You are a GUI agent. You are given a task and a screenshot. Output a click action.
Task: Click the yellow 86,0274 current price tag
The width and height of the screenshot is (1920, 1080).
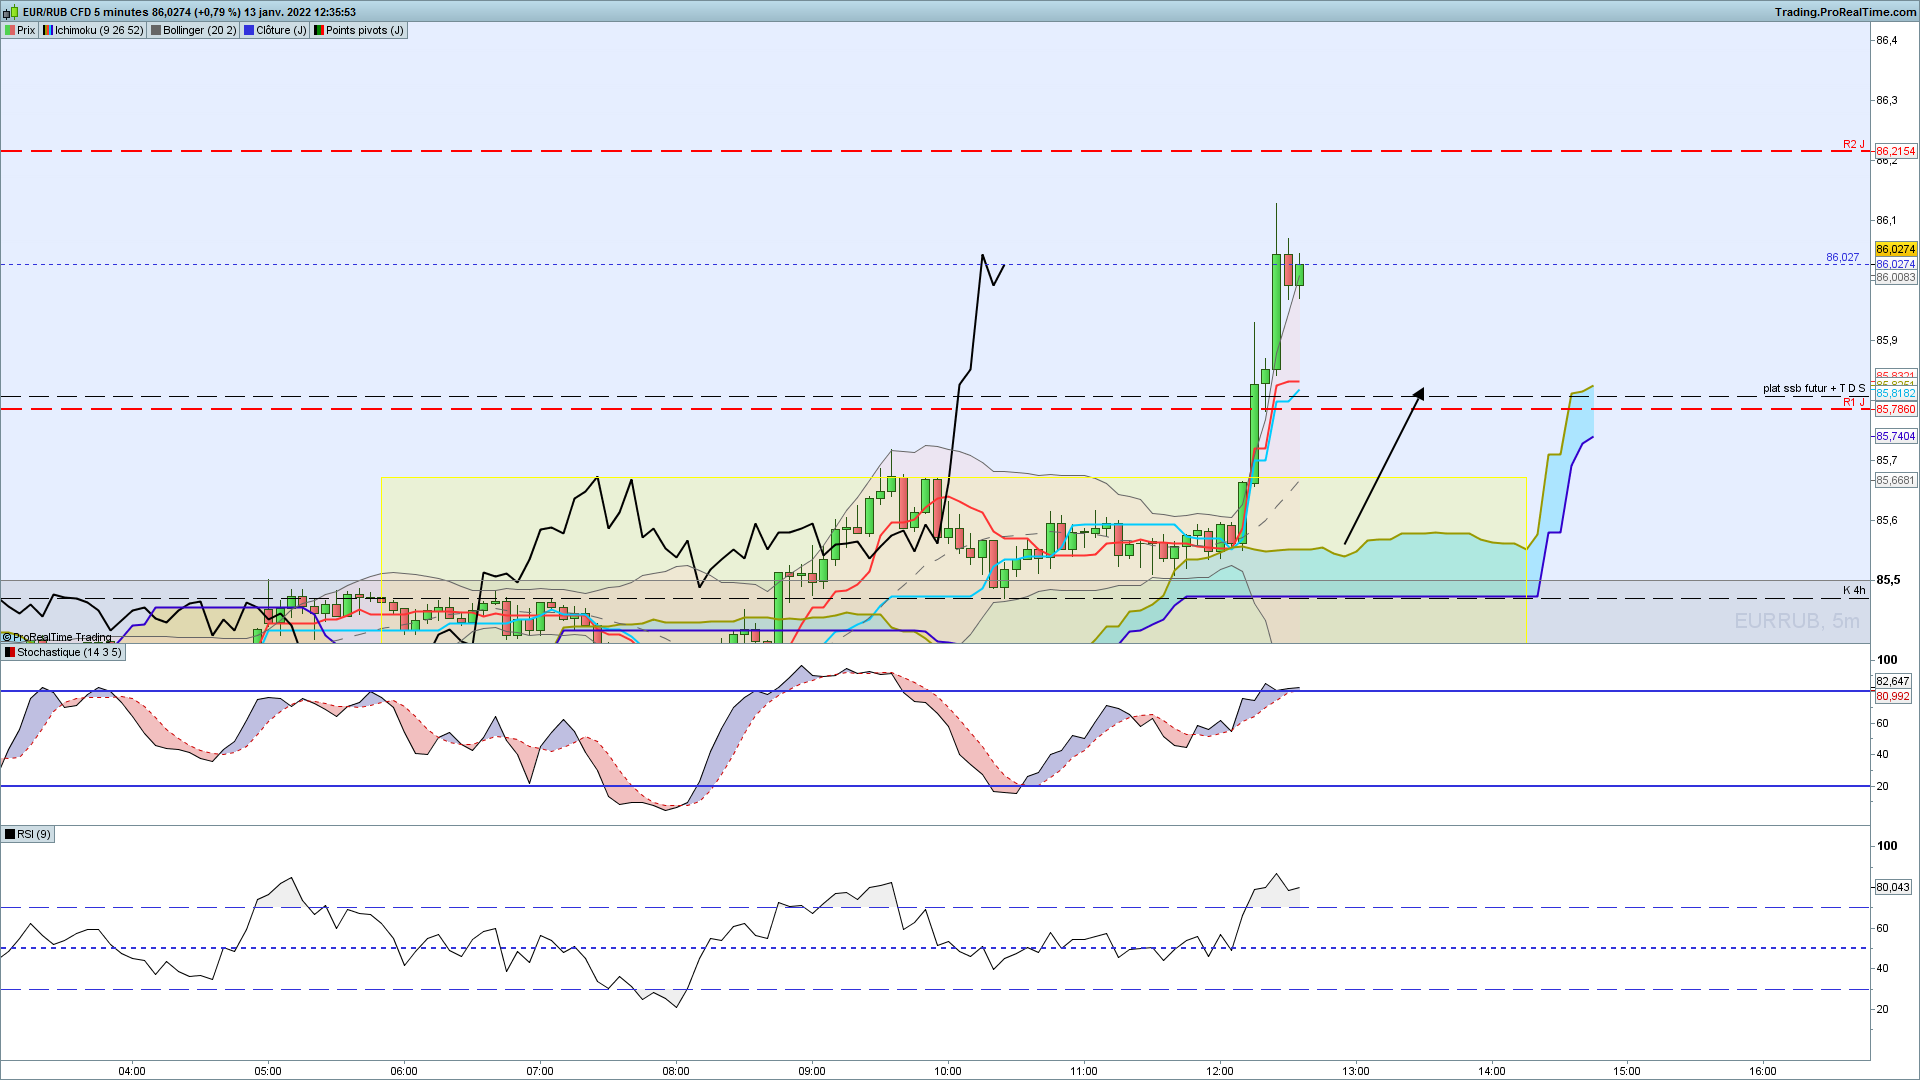(1896, 249)
